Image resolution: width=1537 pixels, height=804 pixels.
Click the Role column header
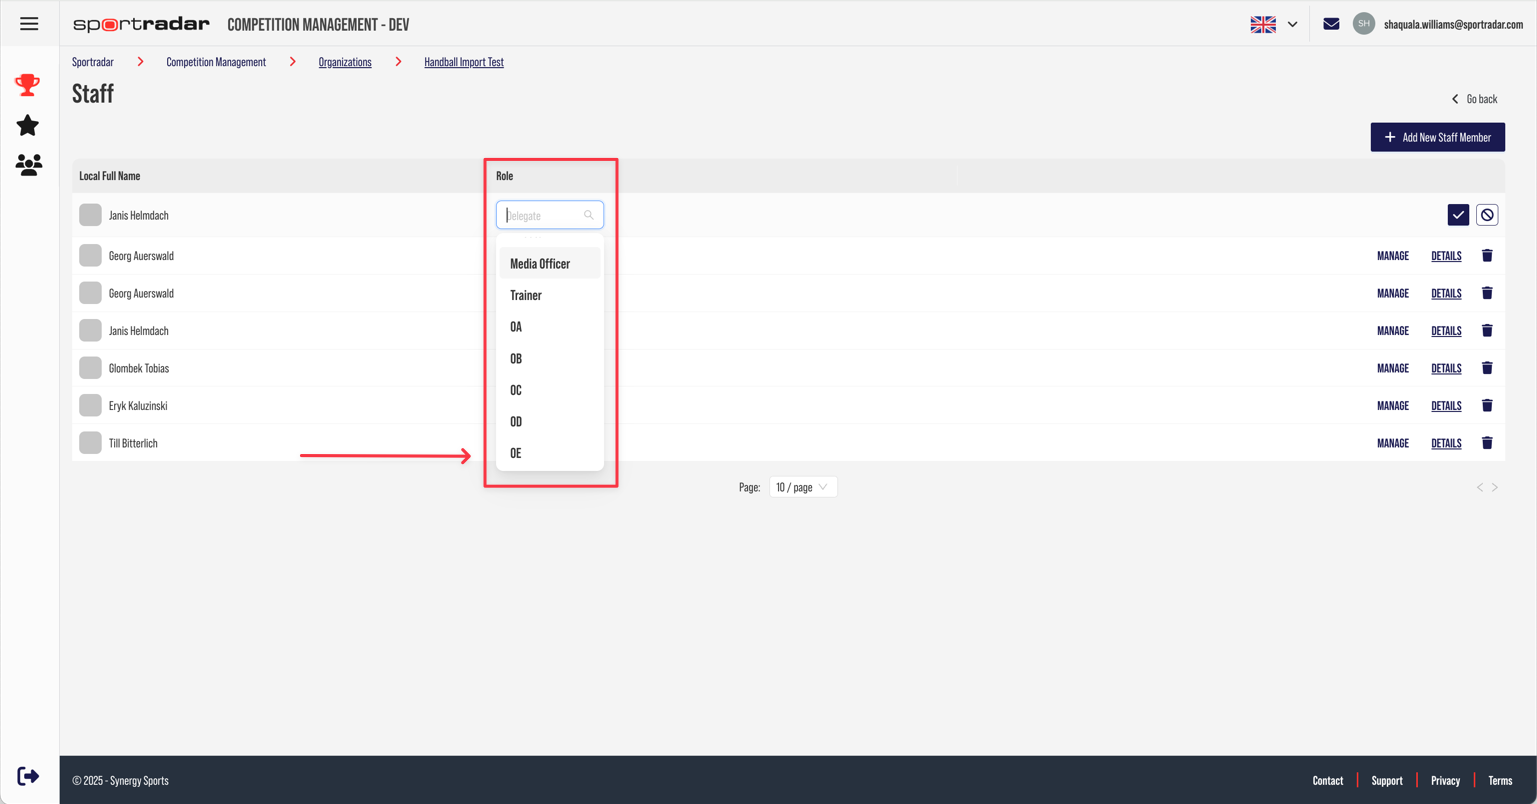505,176
